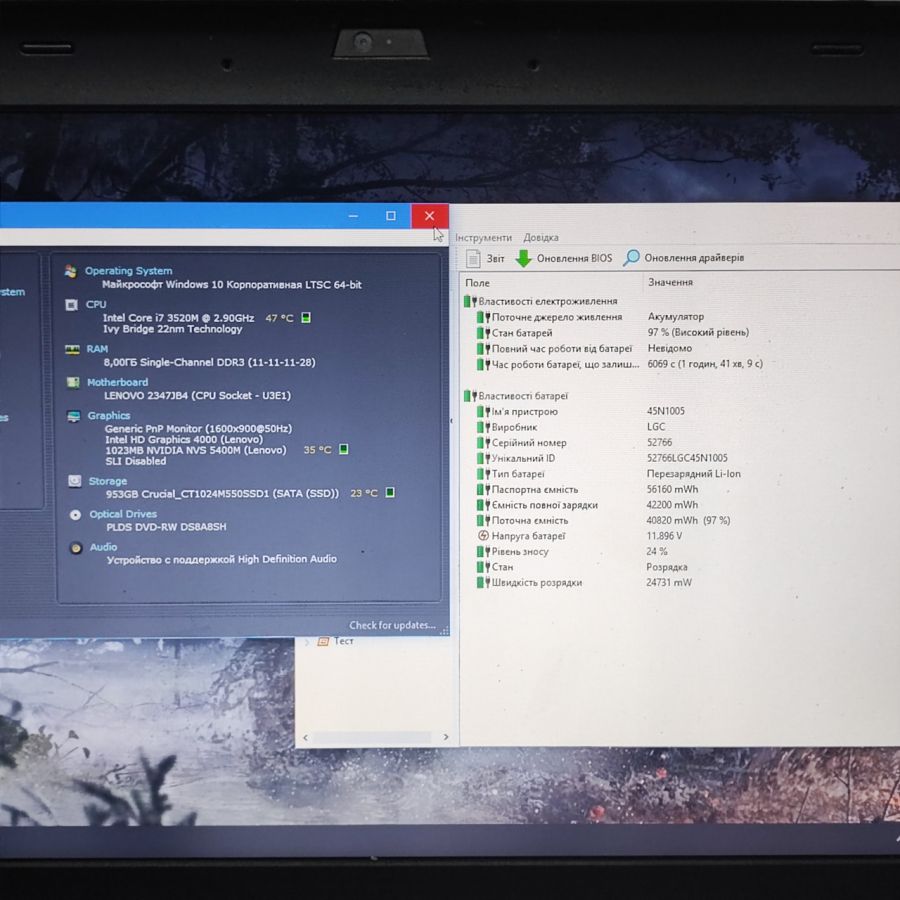This screenshot has height=900, width=900.
Task: Click the Оновлення BIOS toolbar button
Action: (564, 258)
